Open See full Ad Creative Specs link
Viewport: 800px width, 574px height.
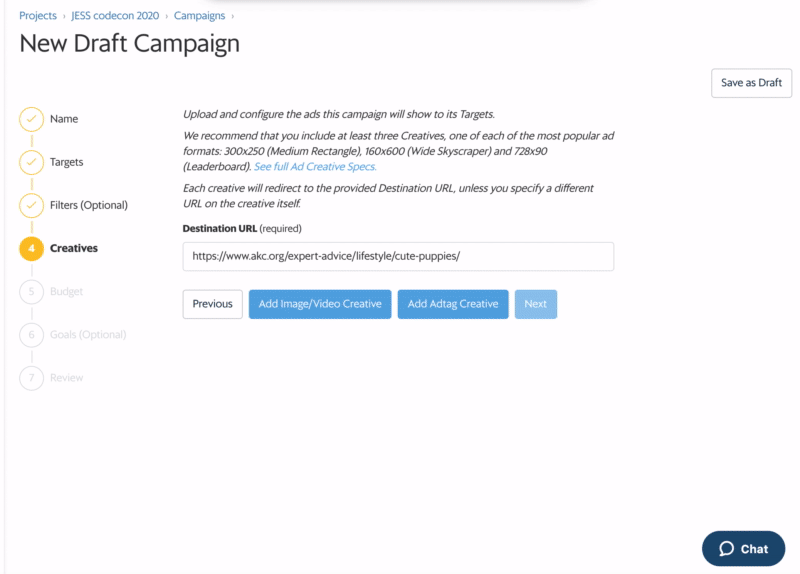[315, 167]
